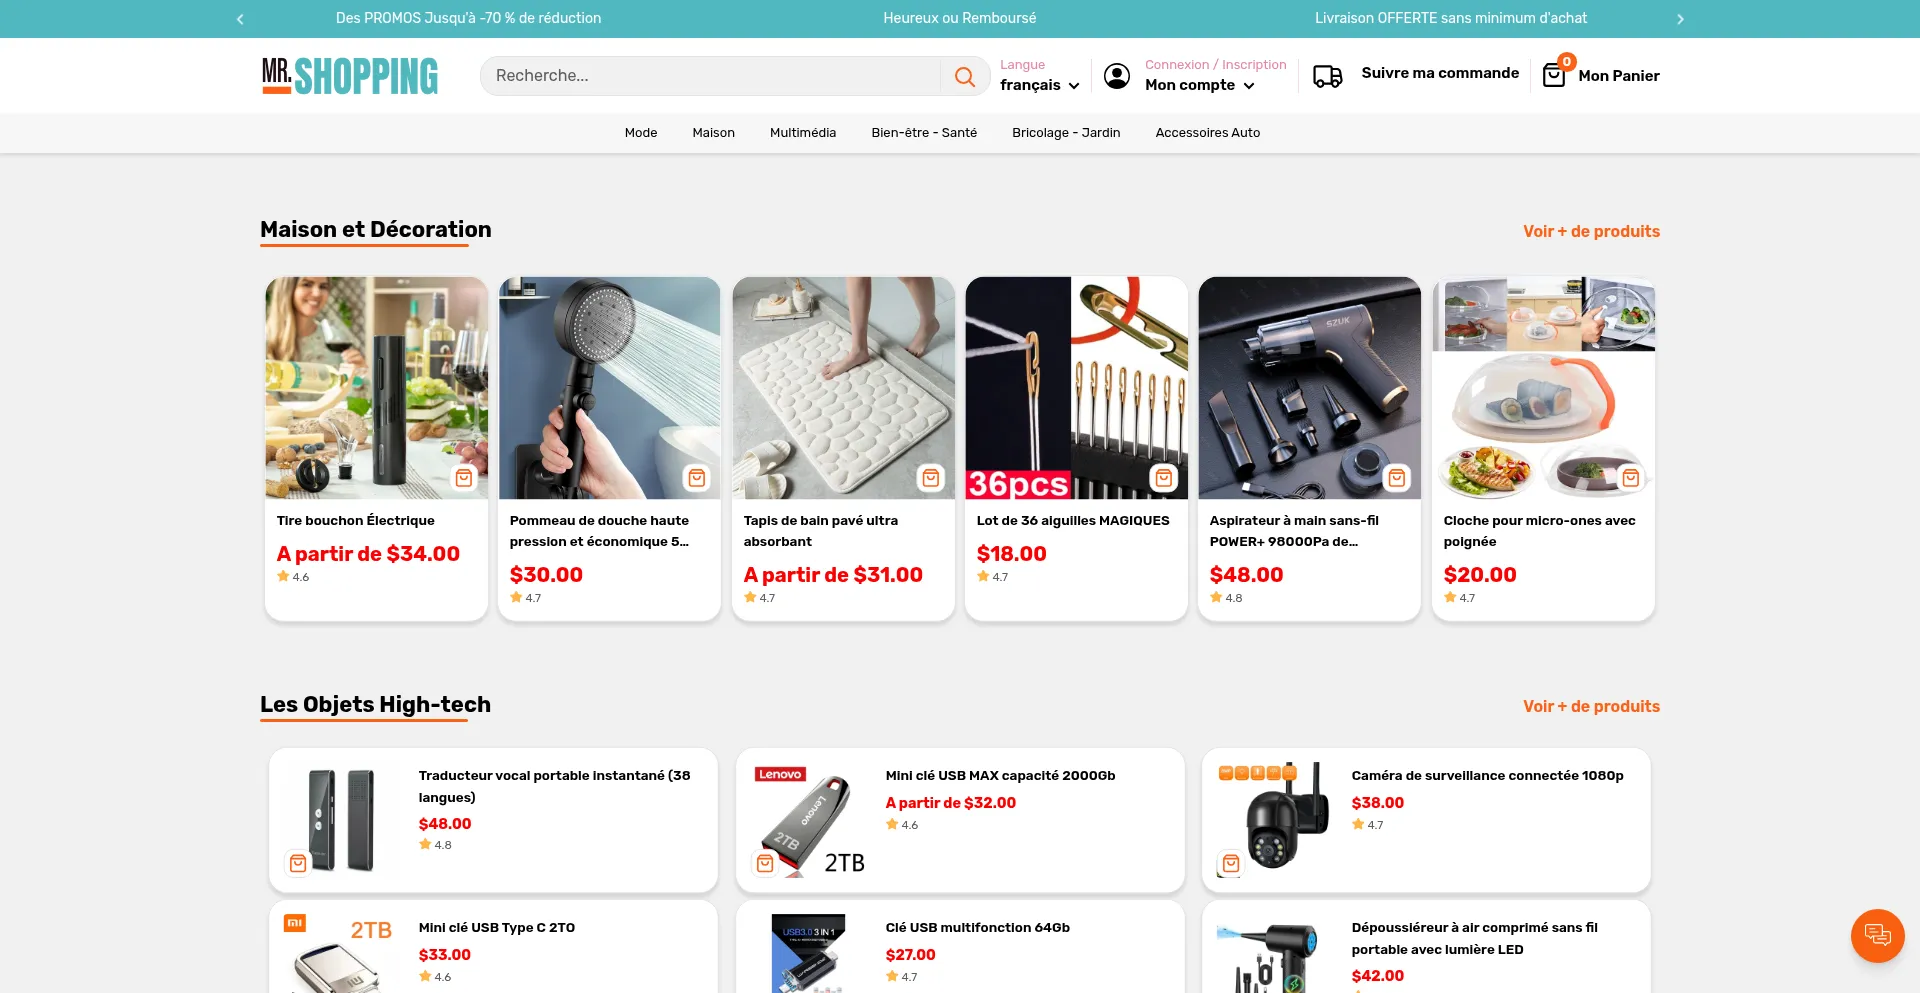Open the Mode menu
Viewport: 1920px width, 993px height.
coord(641,133)
